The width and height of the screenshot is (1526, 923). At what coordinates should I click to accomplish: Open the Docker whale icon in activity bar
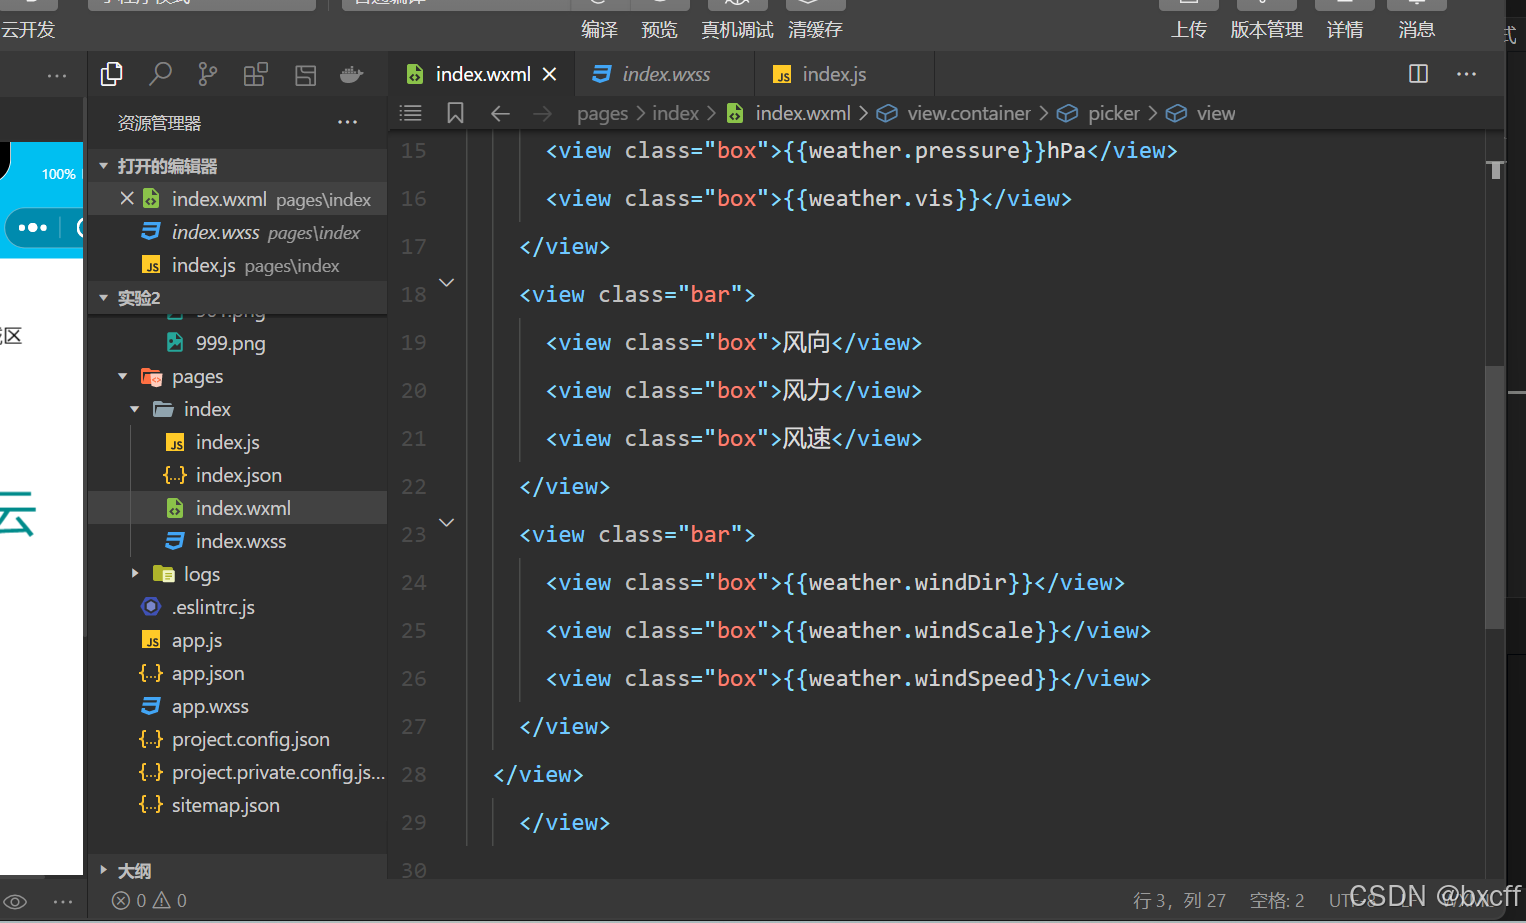[x=351, y=74]
